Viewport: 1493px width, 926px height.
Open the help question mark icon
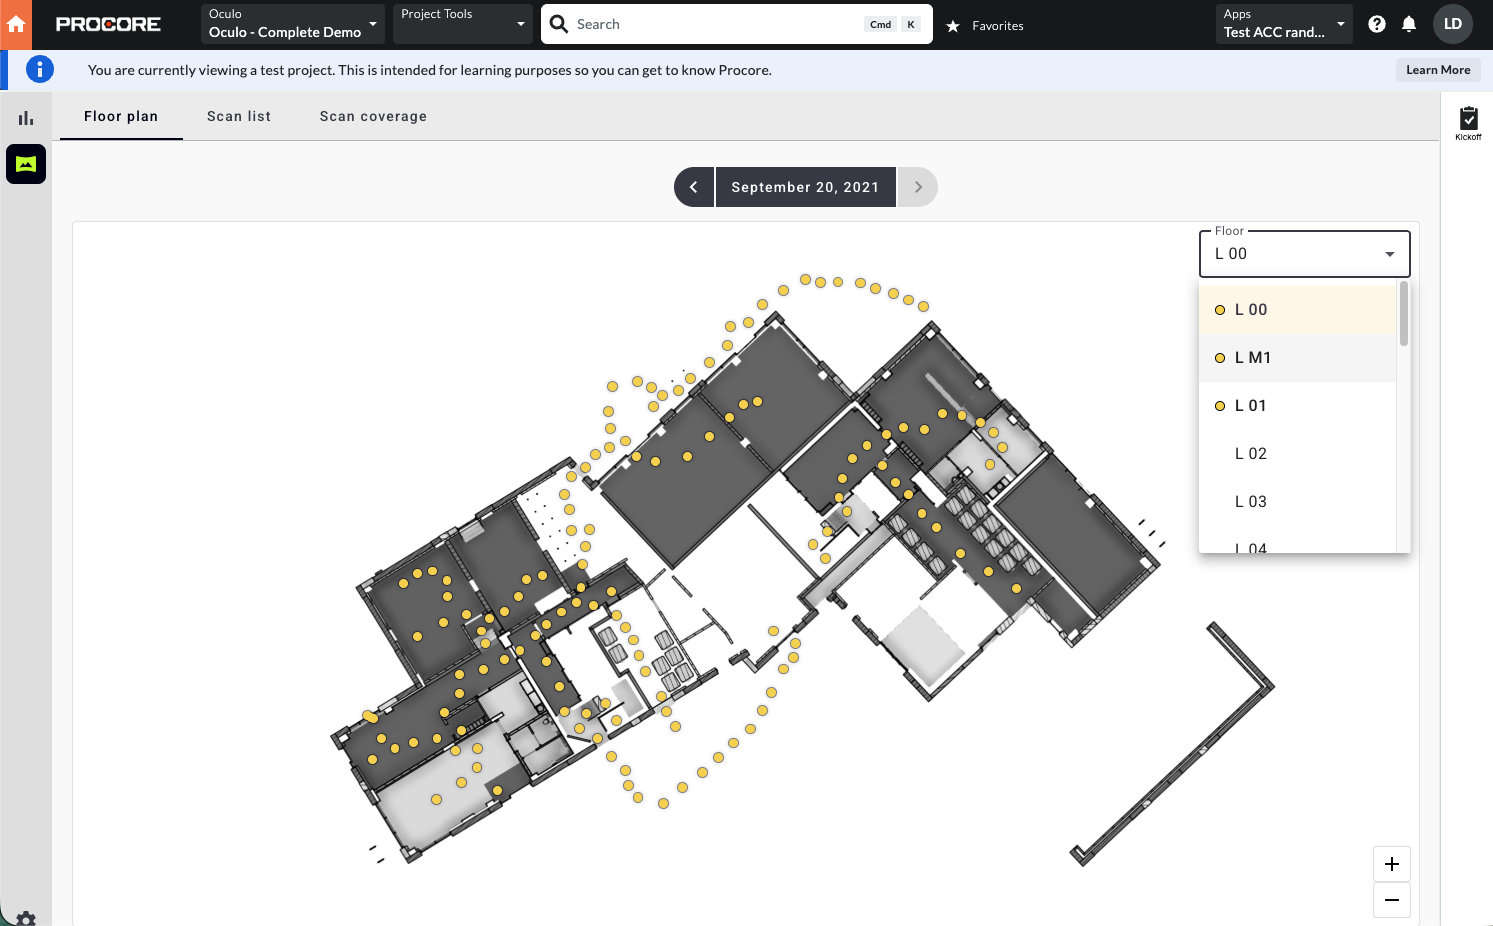tap(1377, 24)
